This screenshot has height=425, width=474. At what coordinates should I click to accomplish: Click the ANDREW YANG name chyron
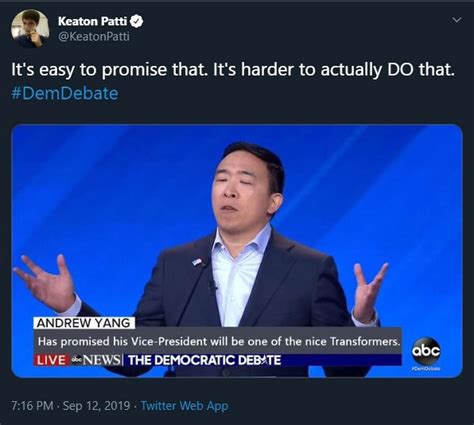84,323
